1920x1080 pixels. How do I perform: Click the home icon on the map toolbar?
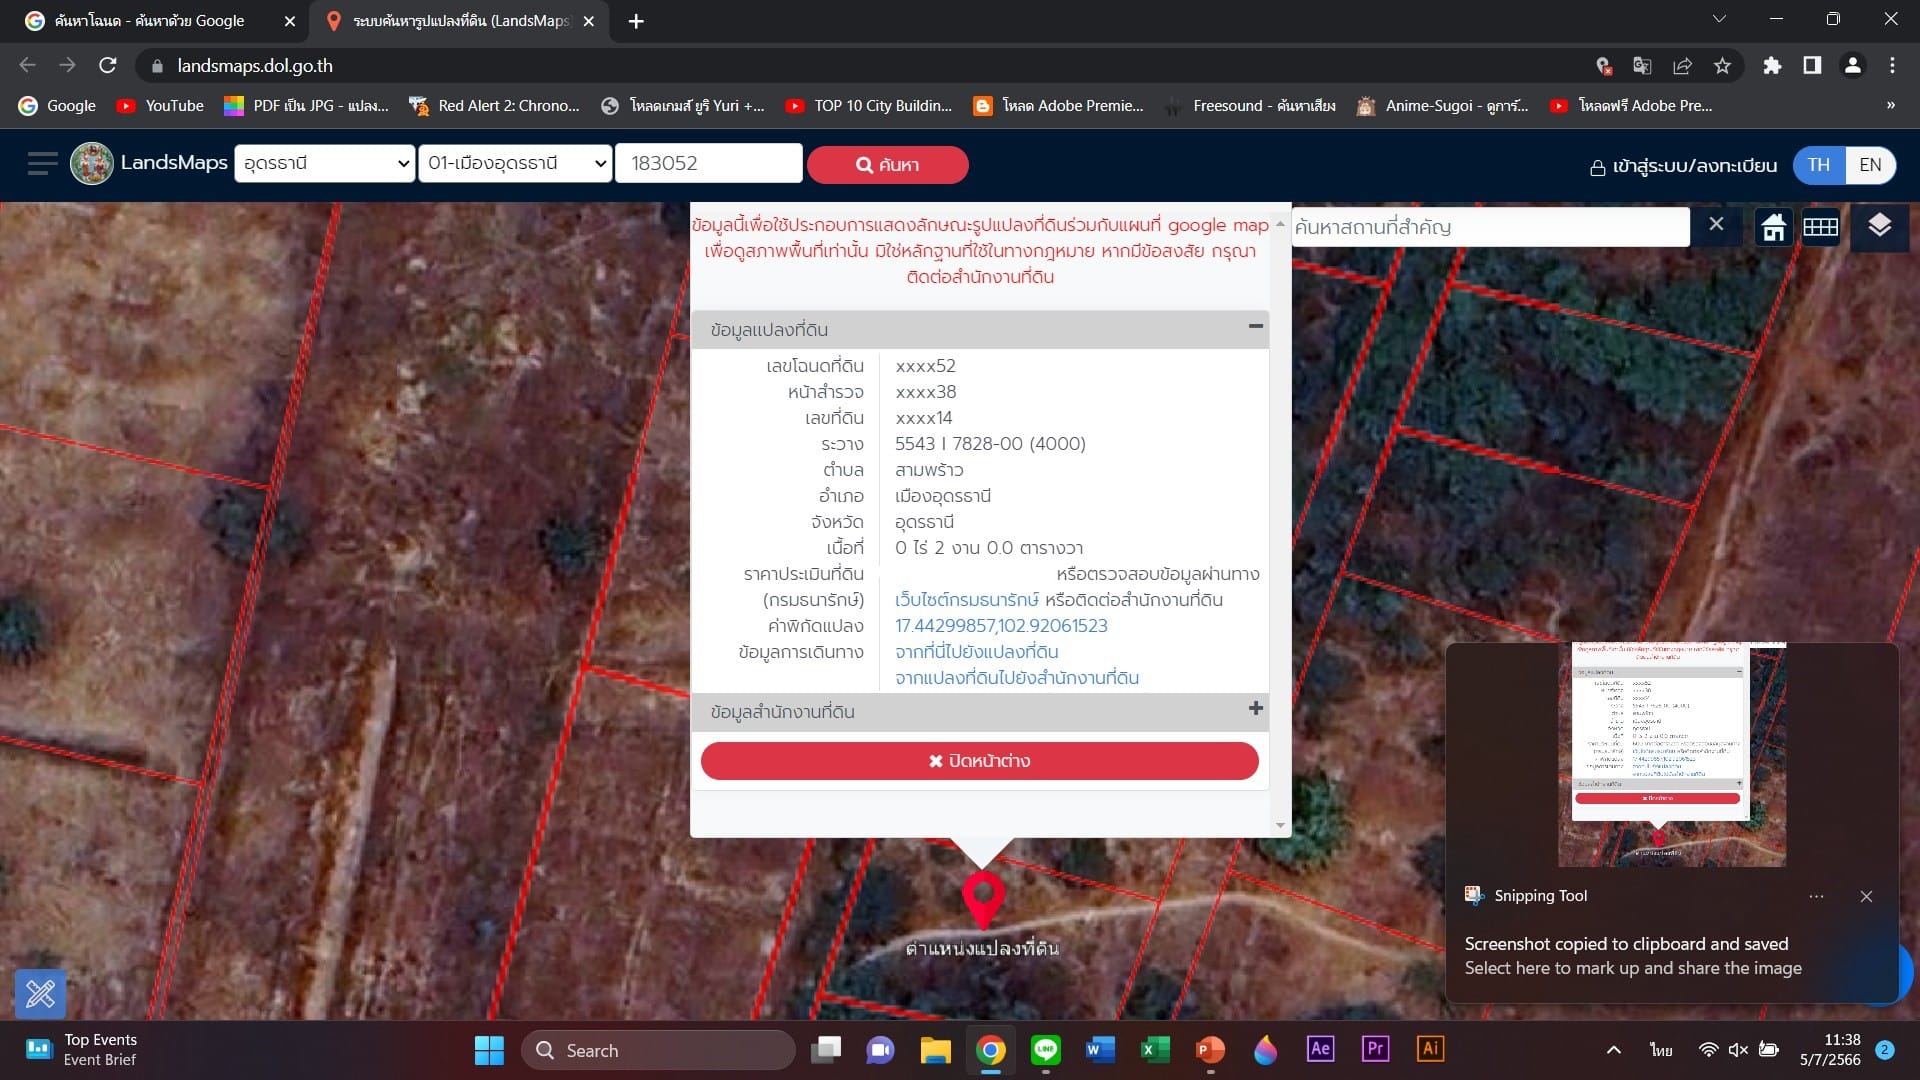click(x=1774, y=227)
